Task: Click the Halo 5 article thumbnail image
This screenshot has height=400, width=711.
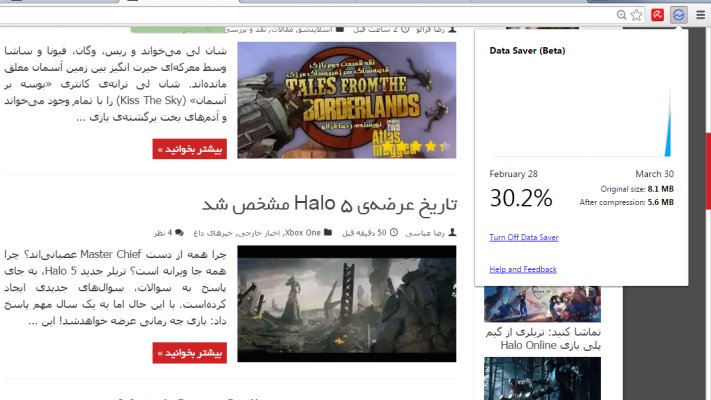Action: point(346,303)
